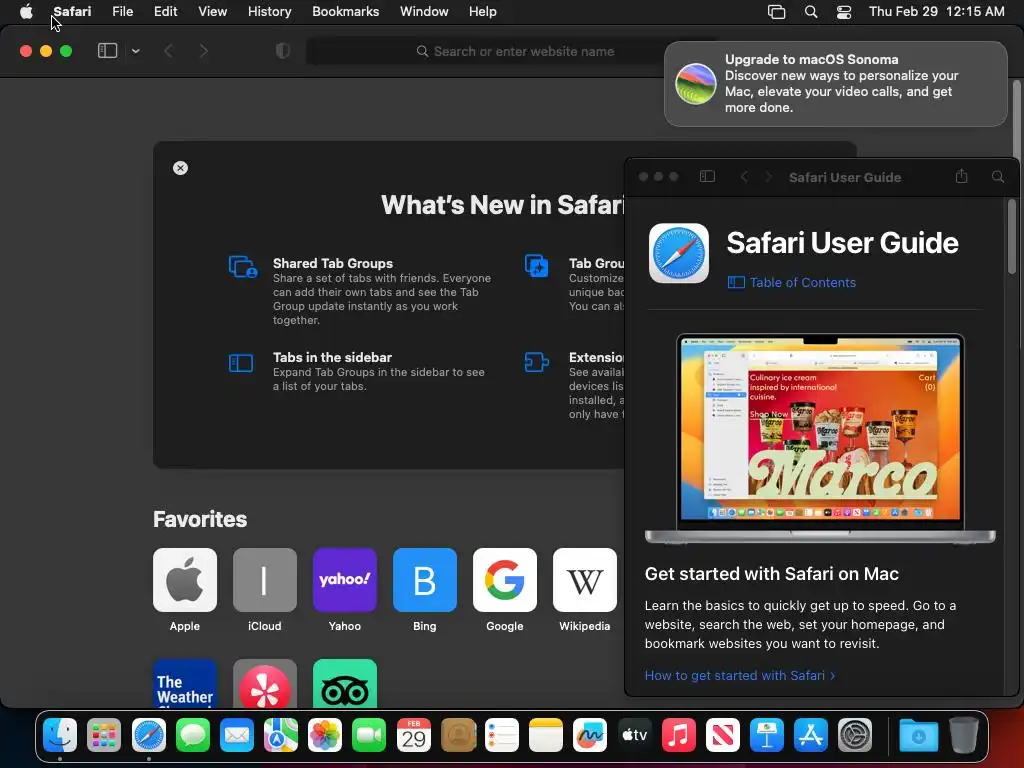The width and height of the screenshot is (1024, 768).
Task: Open Mail from the Dock
Action: (236, 735)
